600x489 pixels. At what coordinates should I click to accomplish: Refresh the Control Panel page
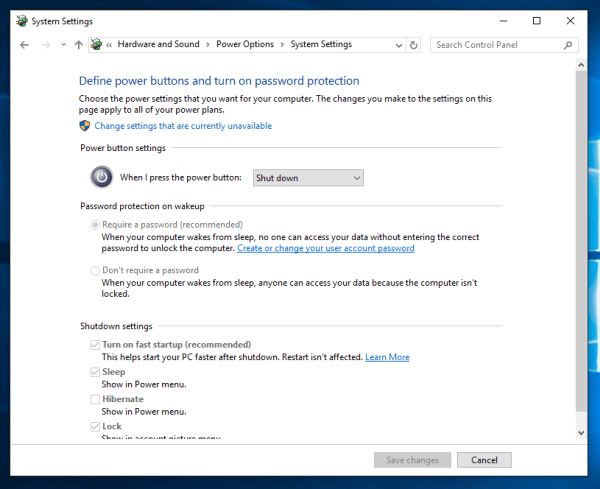coord(414,45)
